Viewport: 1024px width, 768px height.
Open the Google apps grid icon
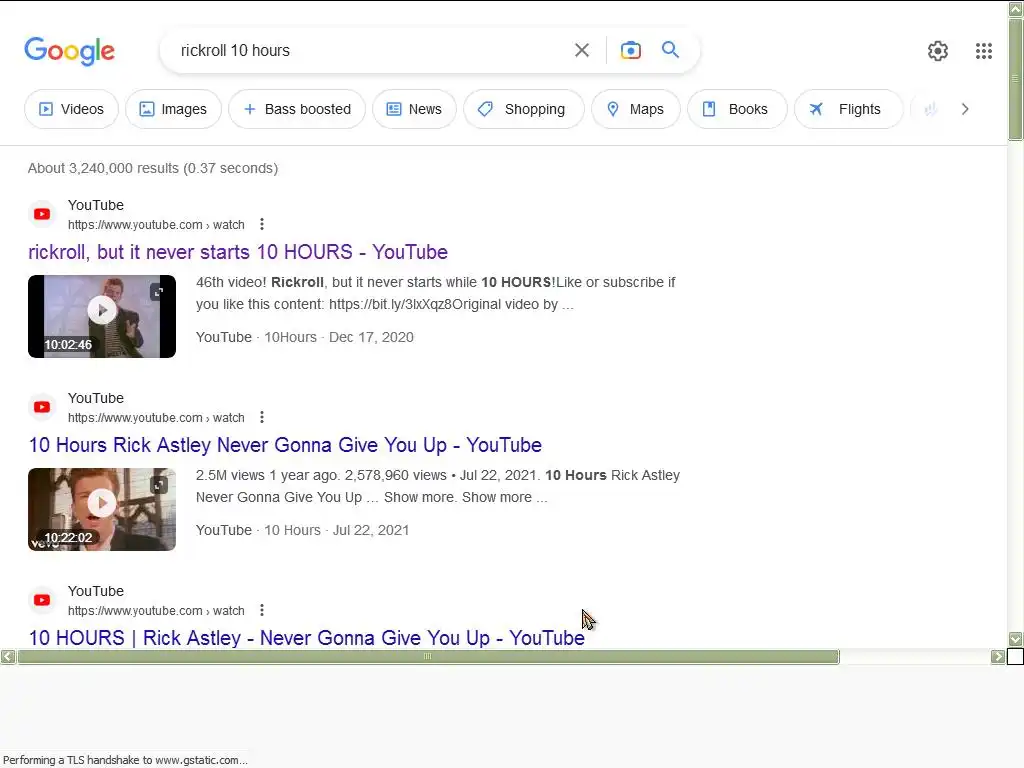click(x=984, y=51)
